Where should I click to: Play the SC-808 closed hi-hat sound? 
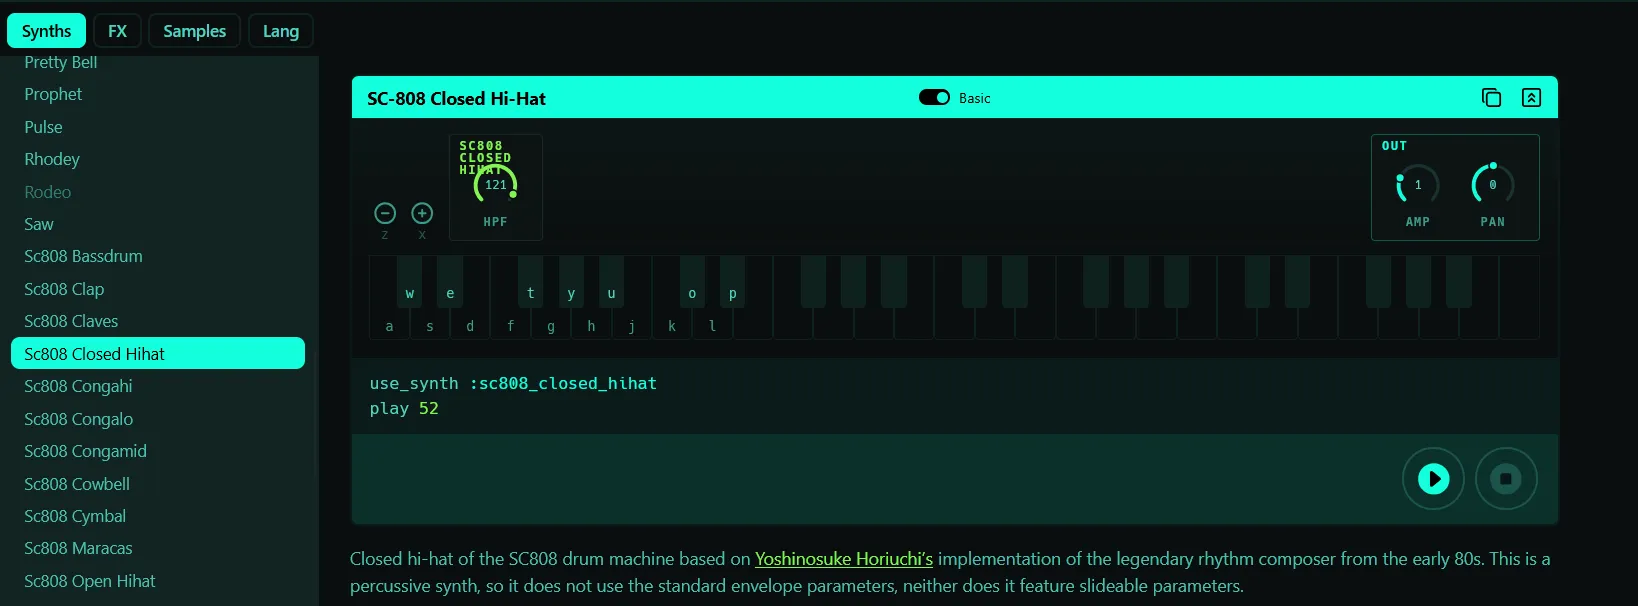(x=1433, y=479)
